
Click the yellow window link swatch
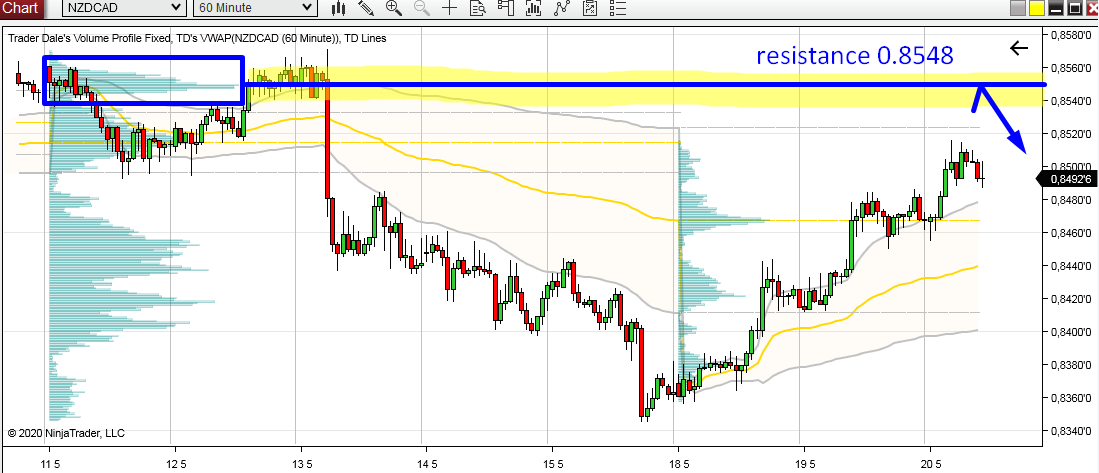[x=1037, y=9]
